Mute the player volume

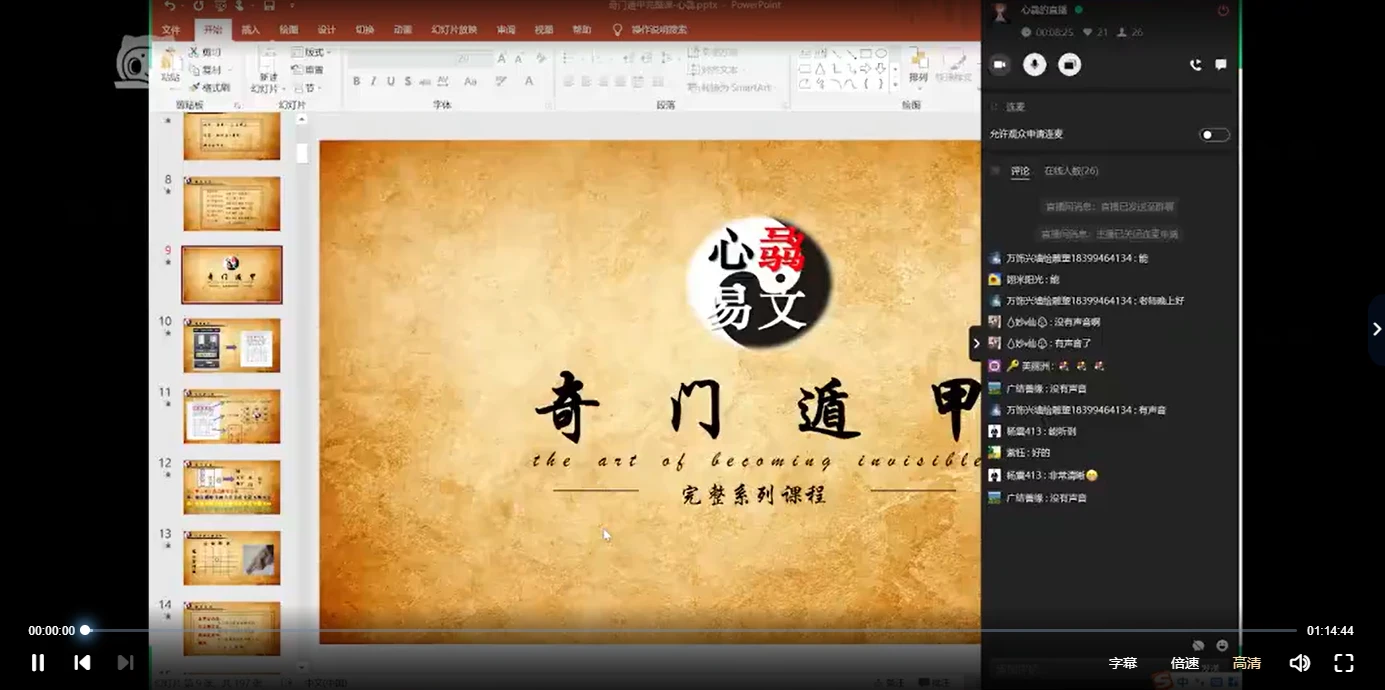[x=1299, y=663]
